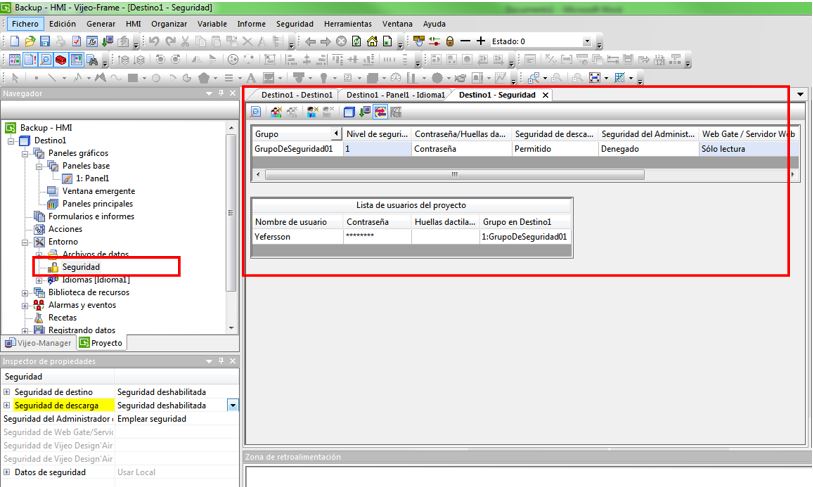Click the Validate checkmark document icon

[76, 41]
